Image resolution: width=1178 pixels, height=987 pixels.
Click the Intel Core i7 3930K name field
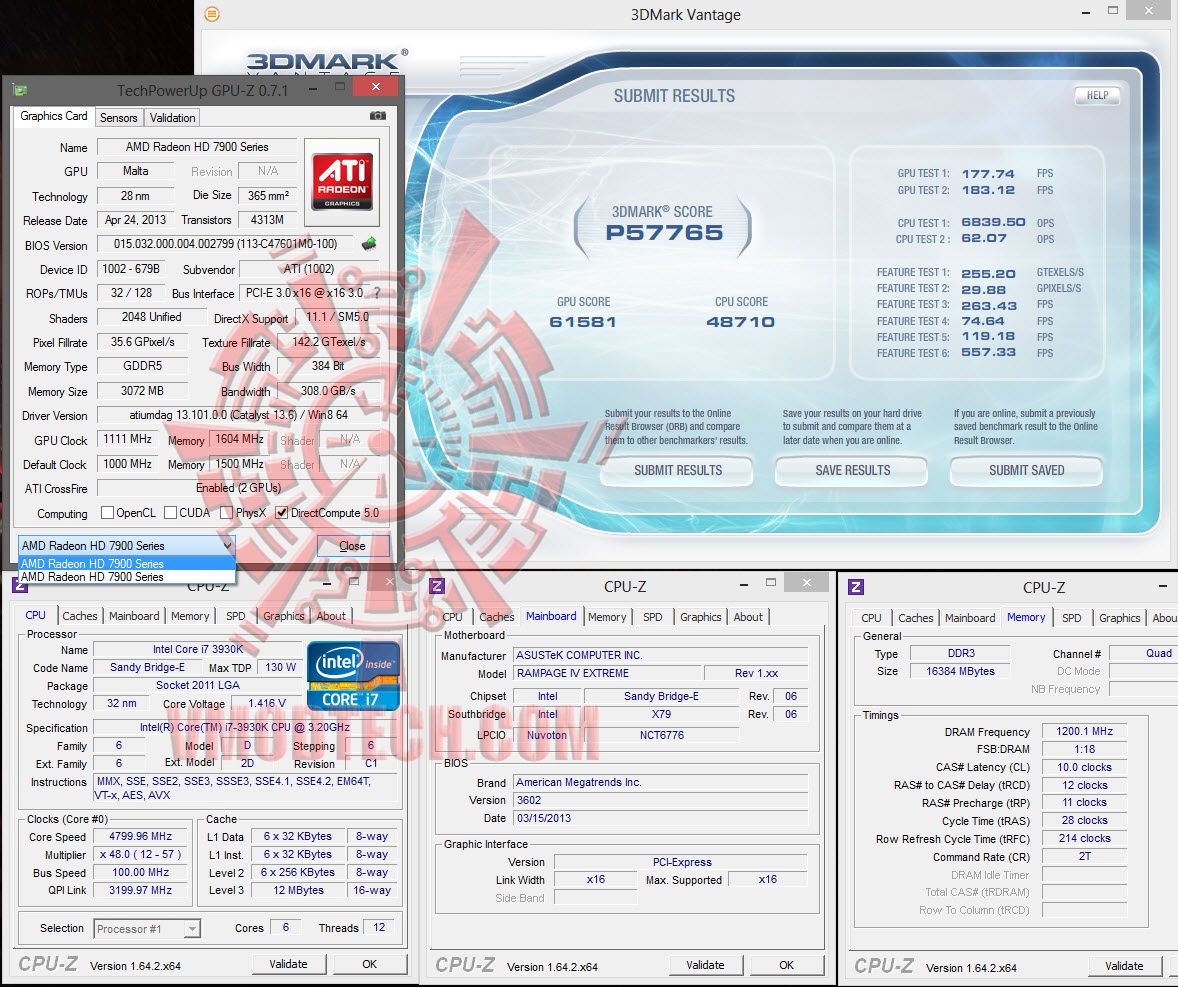[x=198, y=649]
